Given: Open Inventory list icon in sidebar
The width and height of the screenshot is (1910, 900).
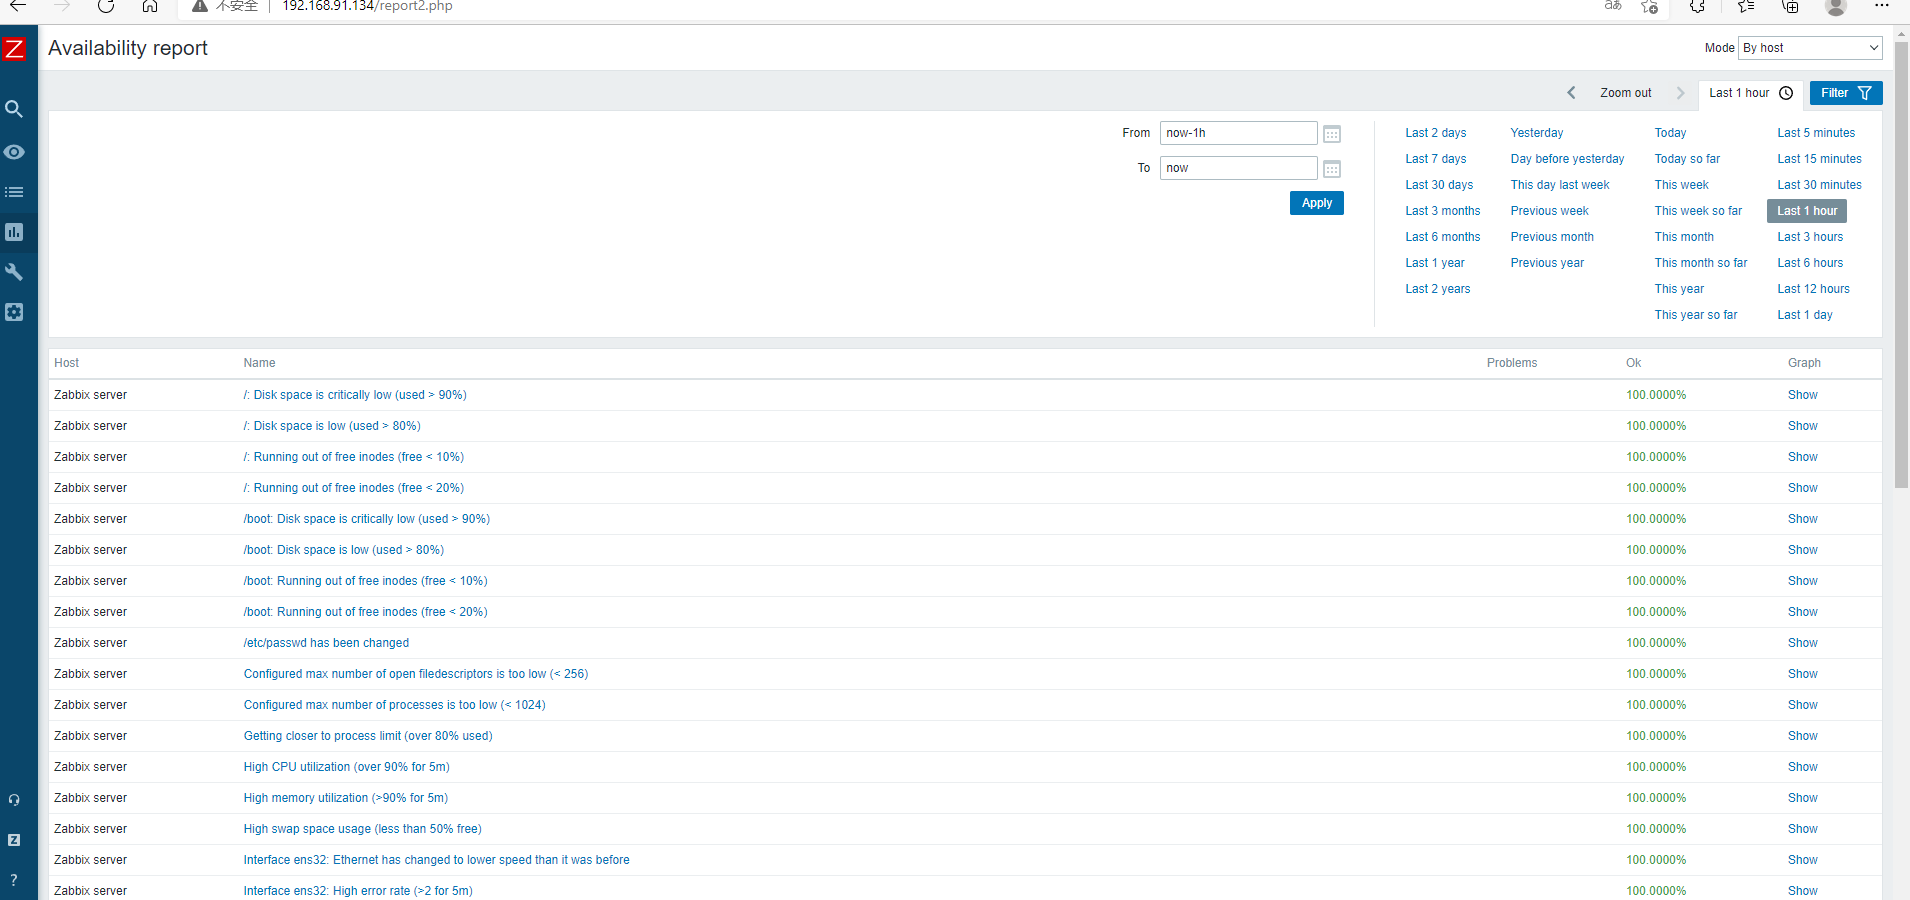Looking at the screenshot, I should [x=14, y=192].
